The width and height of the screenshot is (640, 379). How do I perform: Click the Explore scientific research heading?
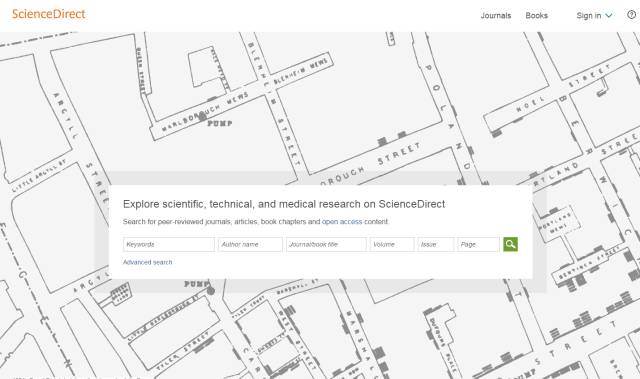[x=284, y=204]
